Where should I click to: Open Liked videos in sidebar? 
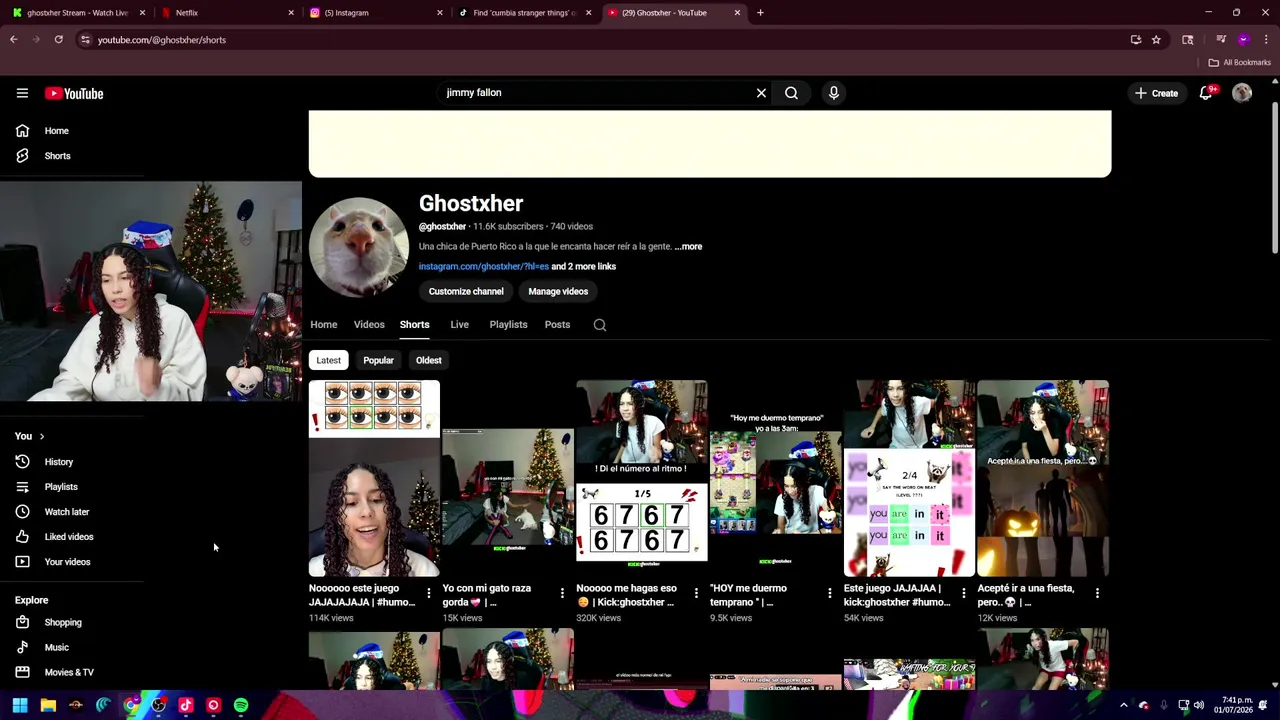click(x=68, y=537)
